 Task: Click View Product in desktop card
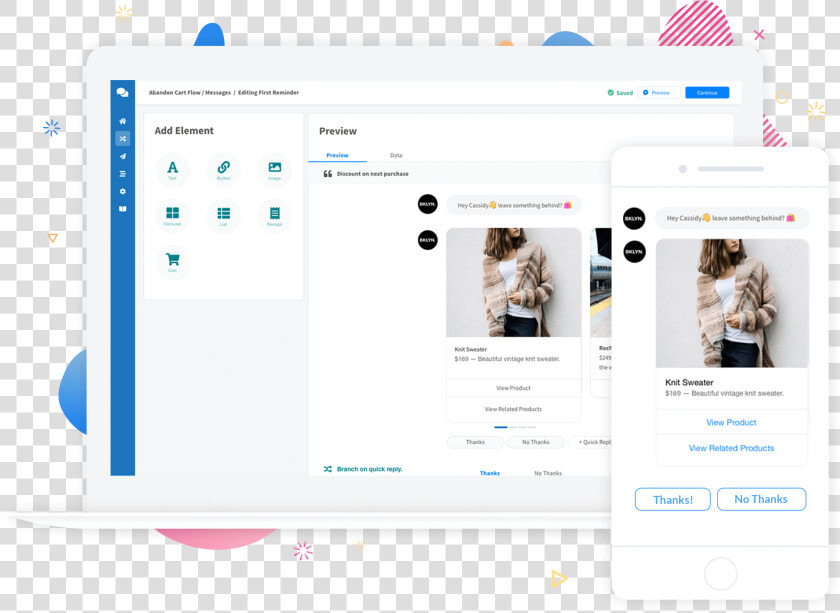pos(513,388)
